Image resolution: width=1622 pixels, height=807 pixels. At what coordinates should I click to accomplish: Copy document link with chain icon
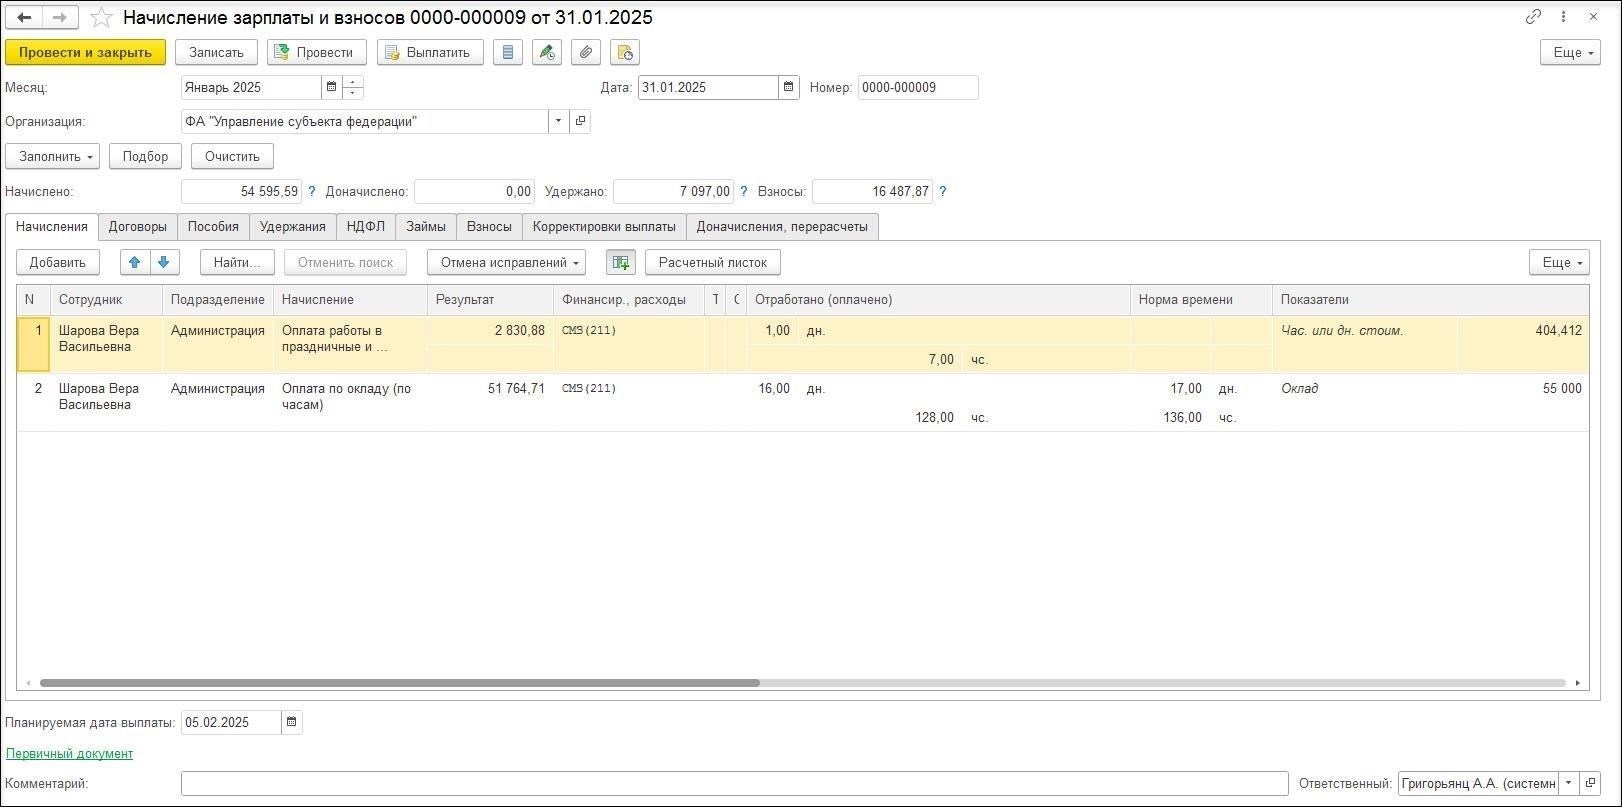[1533, 17]
